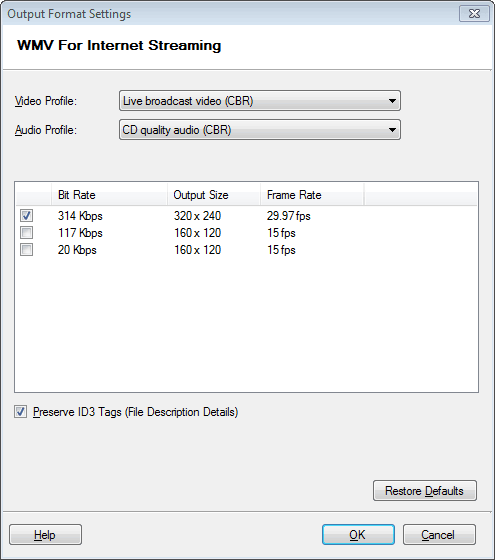Sort by Frame Rate column header
495x560 pixels.
312,195
